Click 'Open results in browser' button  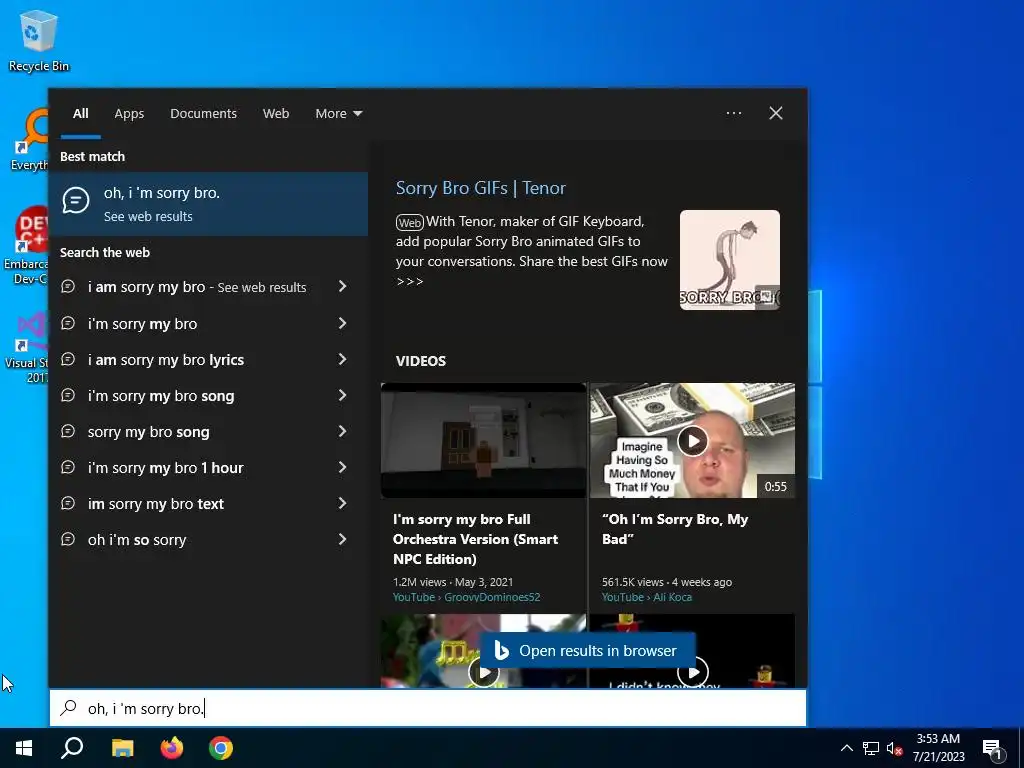click(587, 650)
